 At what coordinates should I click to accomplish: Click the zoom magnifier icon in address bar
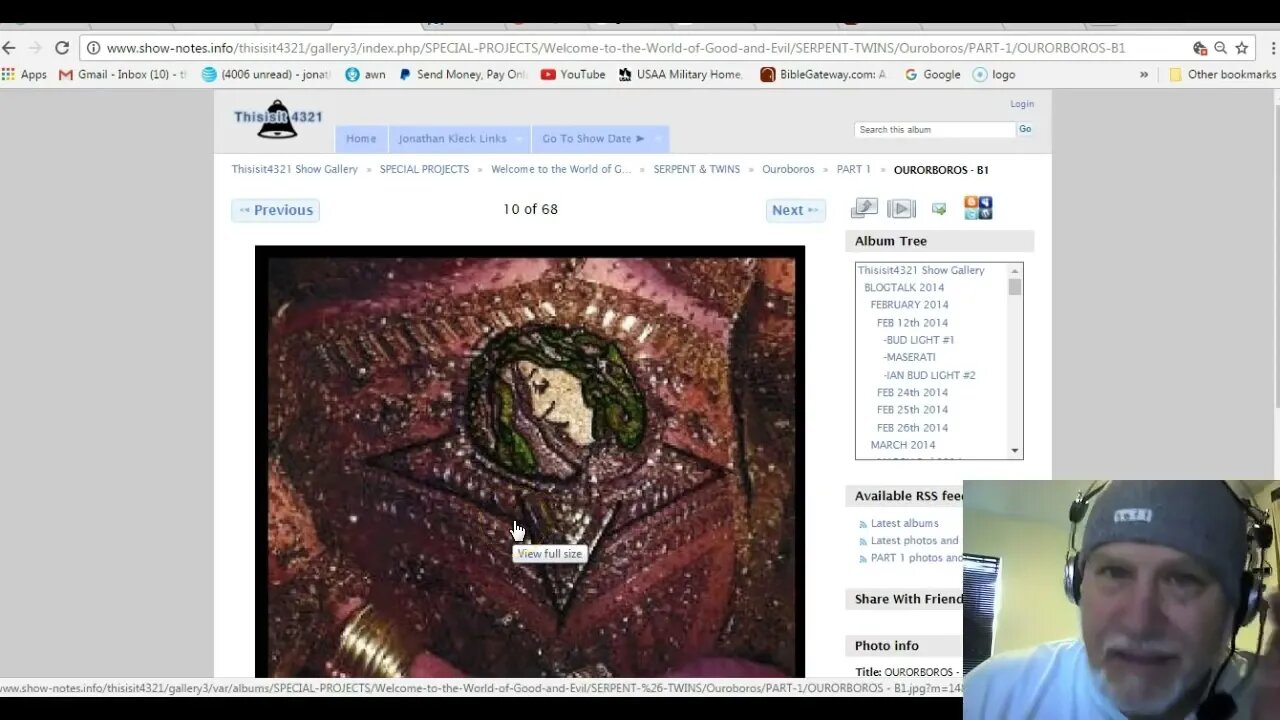[x=1220, y=48]
